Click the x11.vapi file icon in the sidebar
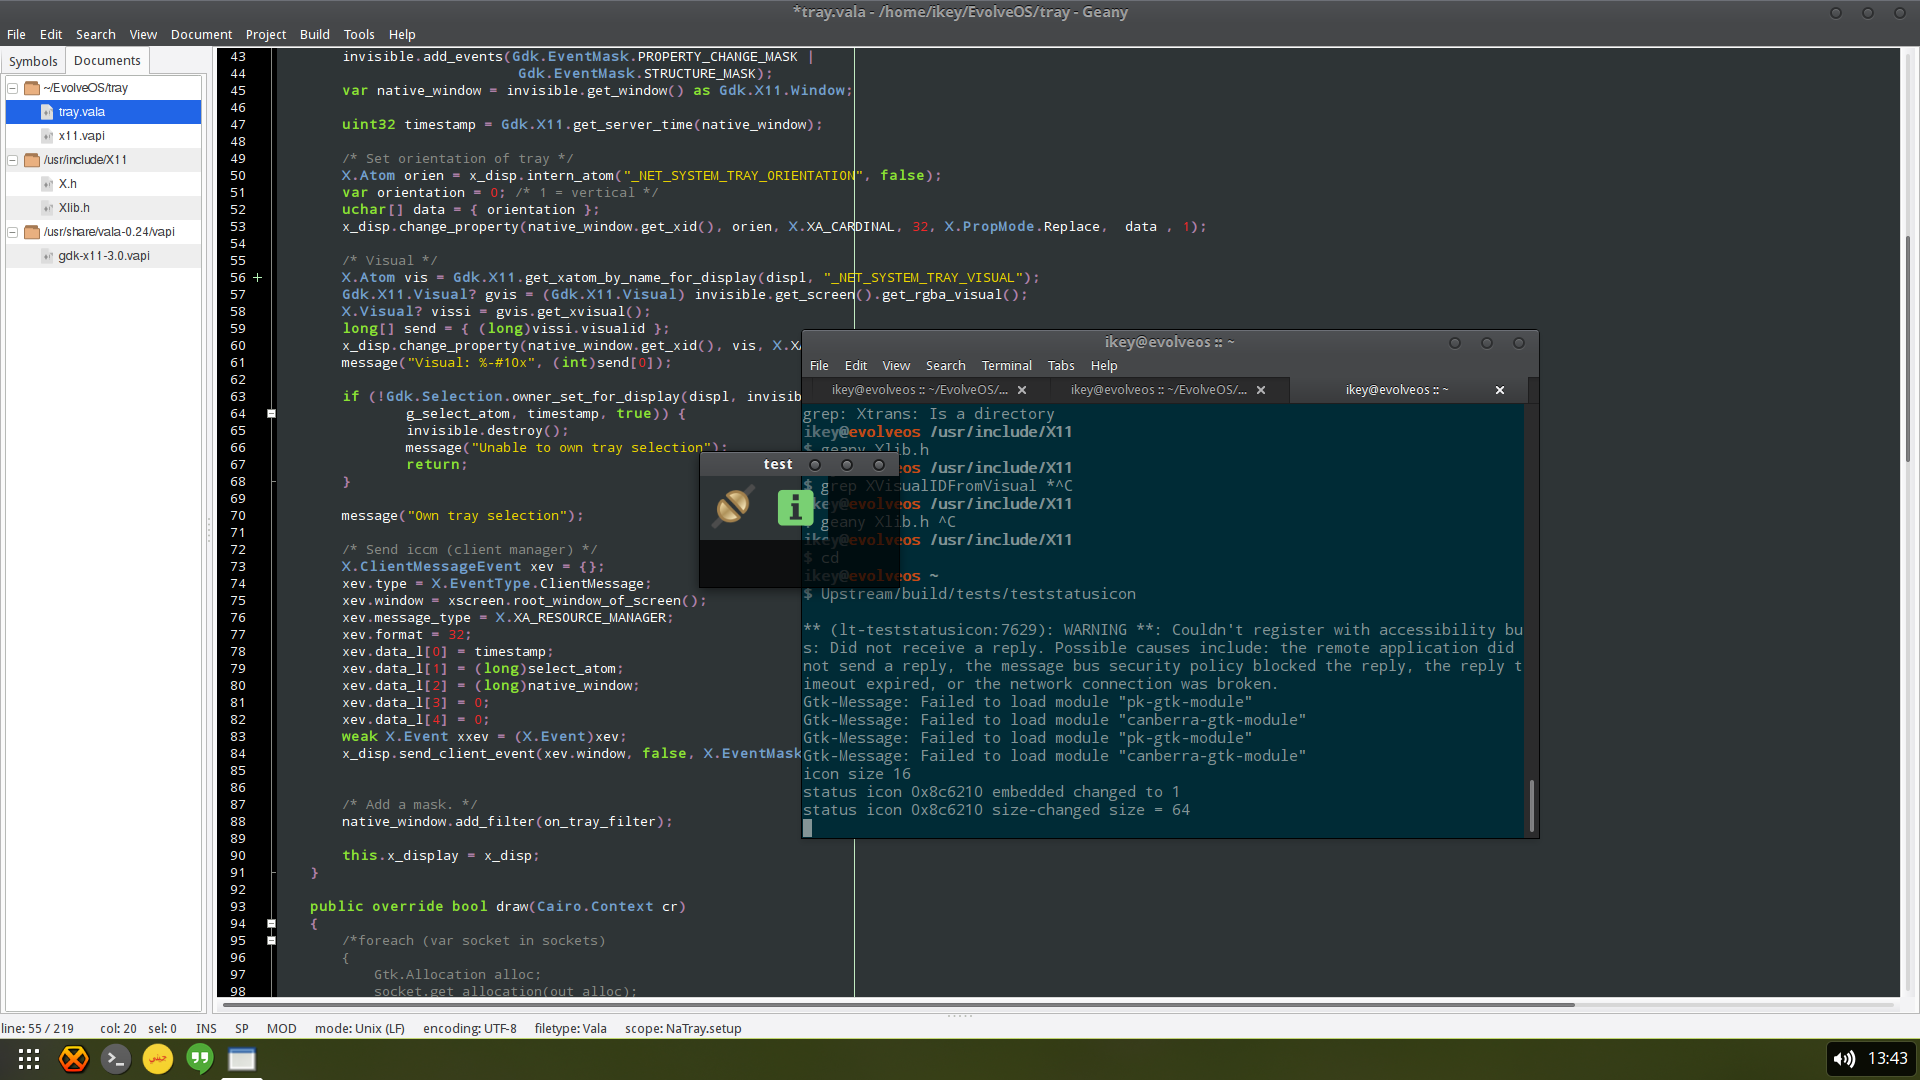Image resolution: width=1920 pixels, height=1080 pixels. pyautogui.click(x=47, y=136)
